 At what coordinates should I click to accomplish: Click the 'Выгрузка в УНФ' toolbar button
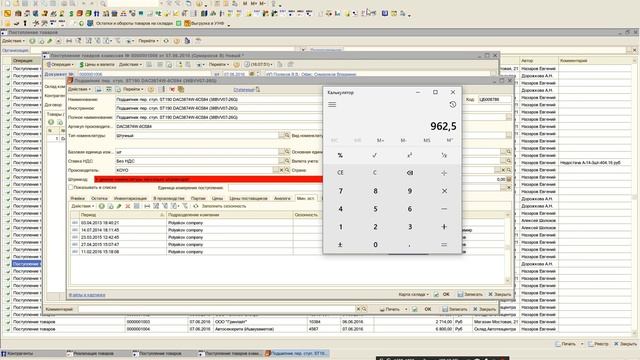(x=204, y=24)
